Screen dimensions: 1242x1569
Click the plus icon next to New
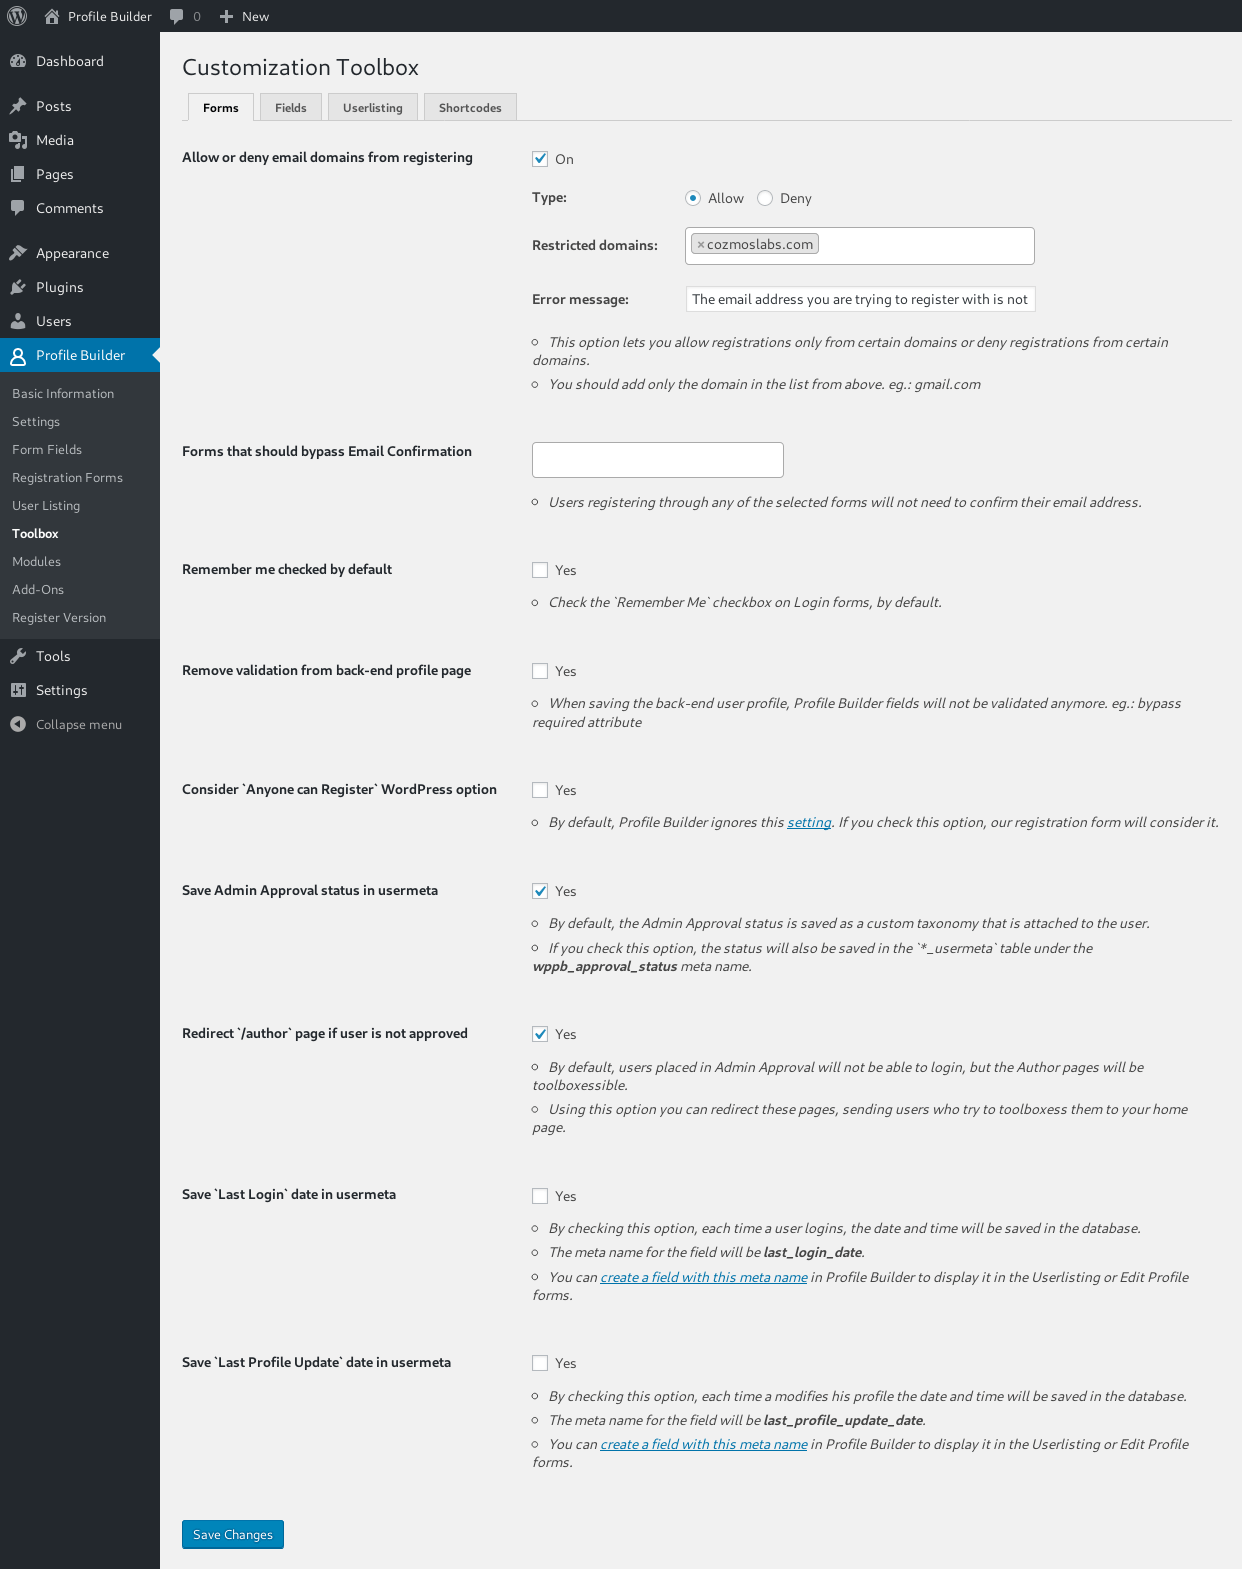[x=227, y=16]
